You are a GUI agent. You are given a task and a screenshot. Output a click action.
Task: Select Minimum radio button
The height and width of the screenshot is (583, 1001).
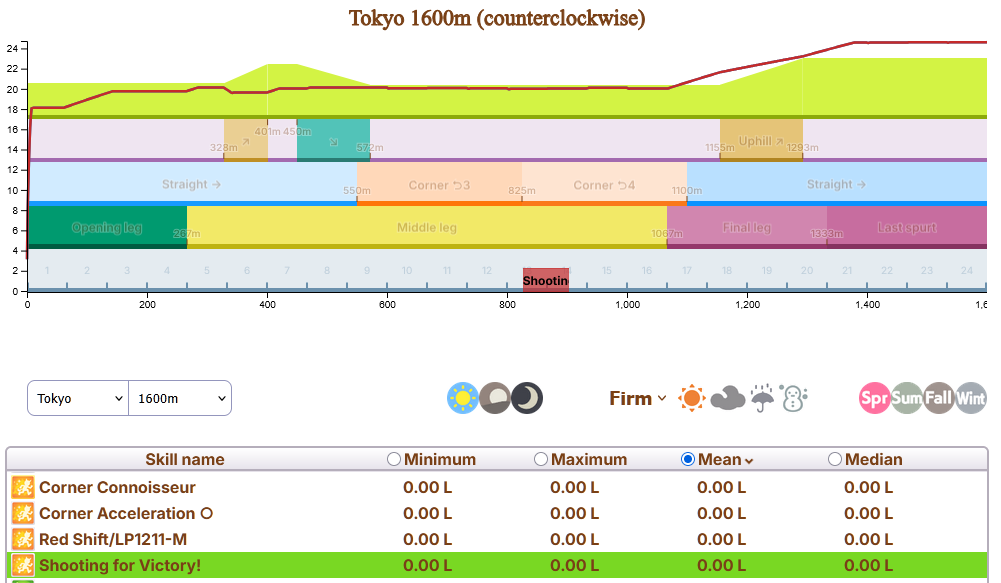coord(394,459)
